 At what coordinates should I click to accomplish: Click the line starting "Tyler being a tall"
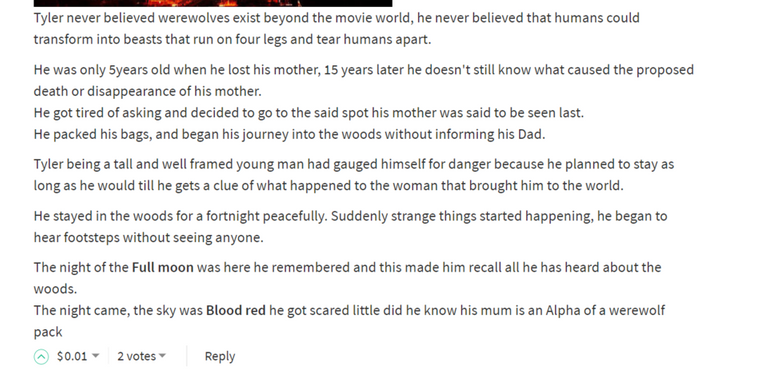tap(354, 164)
